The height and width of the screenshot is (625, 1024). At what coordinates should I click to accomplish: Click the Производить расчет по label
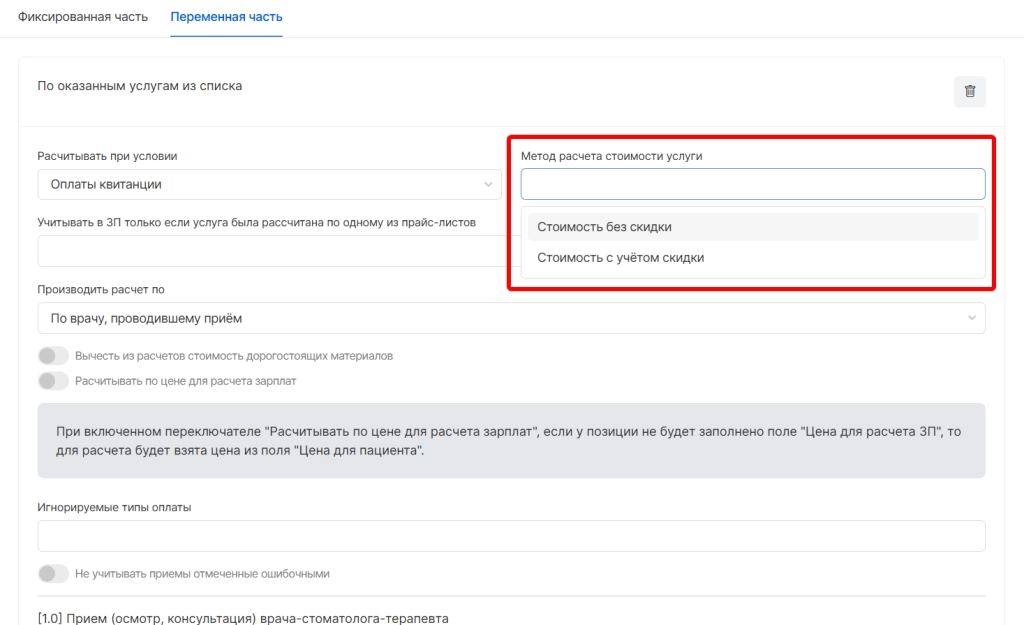[101, 289]
